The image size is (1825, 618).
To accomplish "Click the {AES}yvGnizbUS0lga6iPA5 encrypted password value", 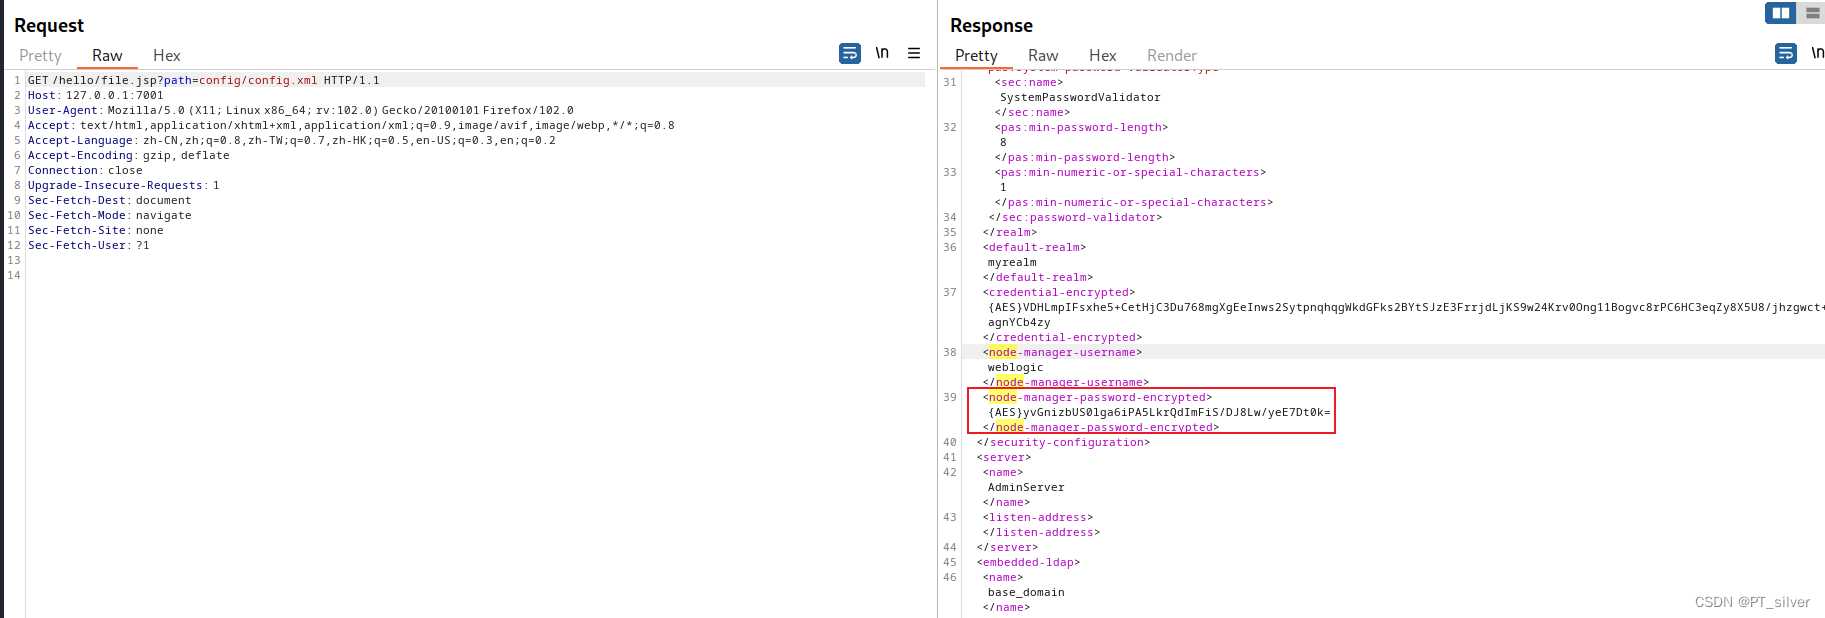I will 1159,412.
